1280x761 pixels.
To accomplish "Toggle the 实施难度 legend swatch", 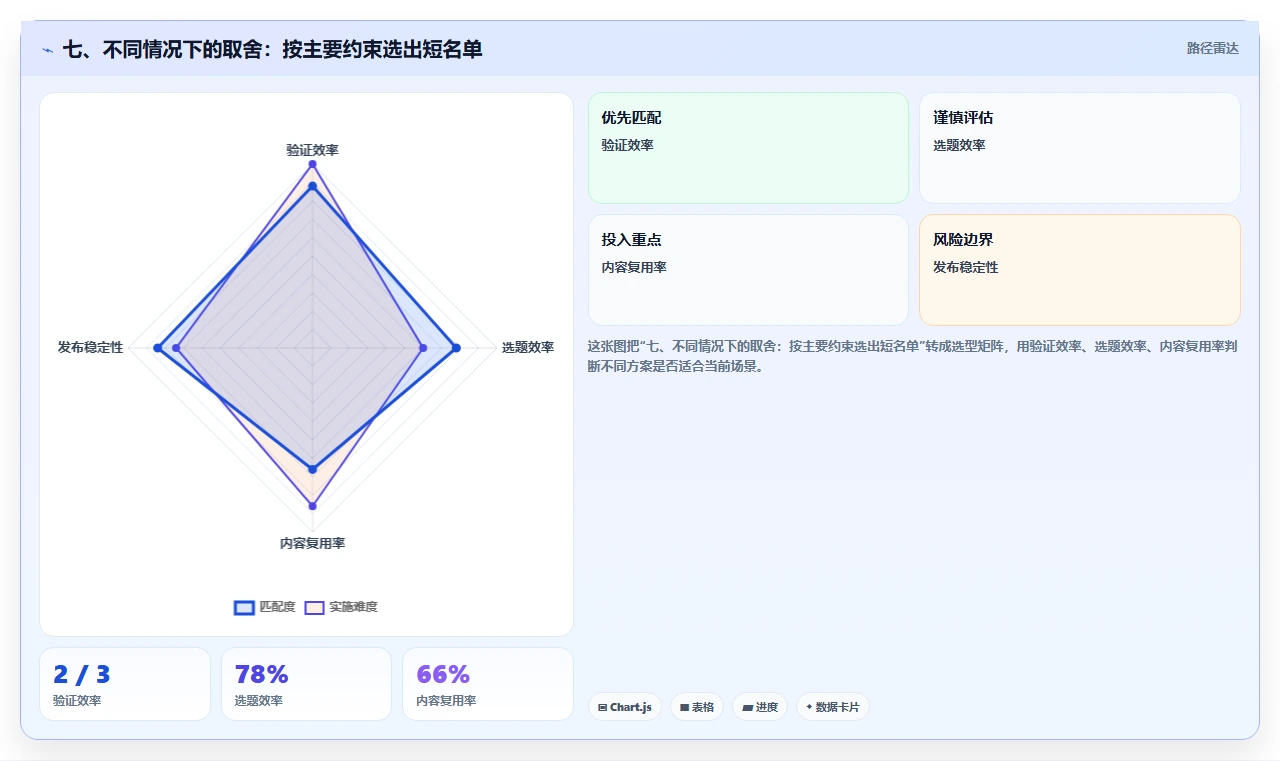I will 315,607.
